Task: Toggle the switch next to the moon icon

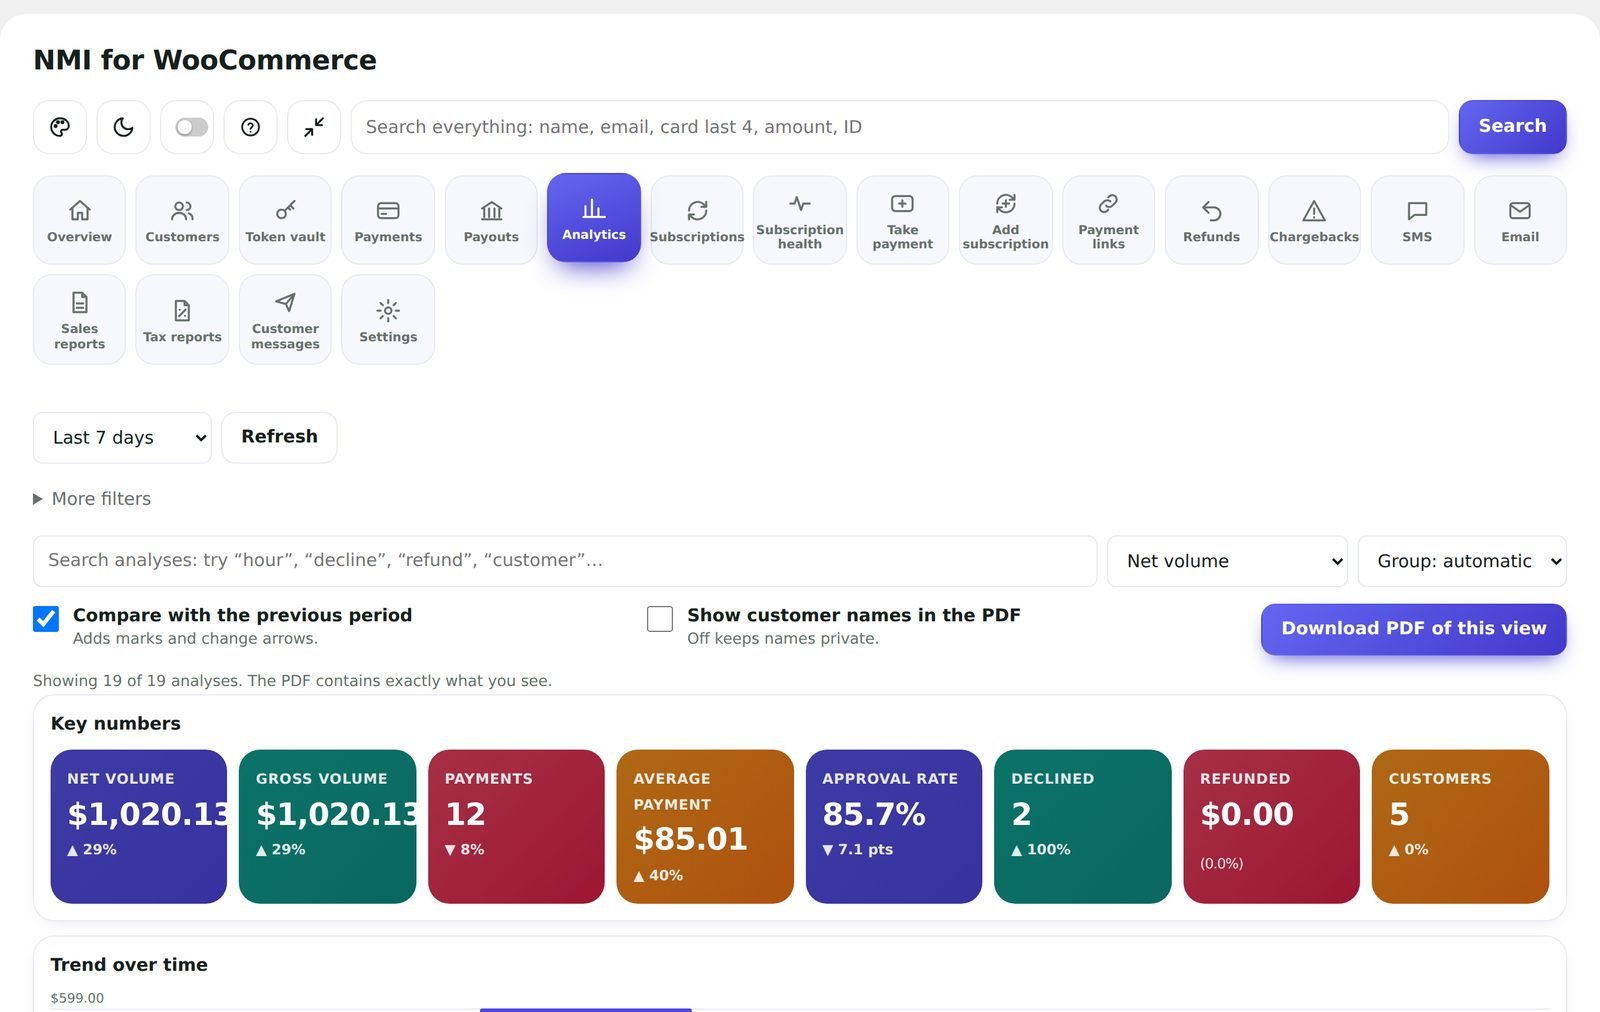Action: (x=191, y=127)
